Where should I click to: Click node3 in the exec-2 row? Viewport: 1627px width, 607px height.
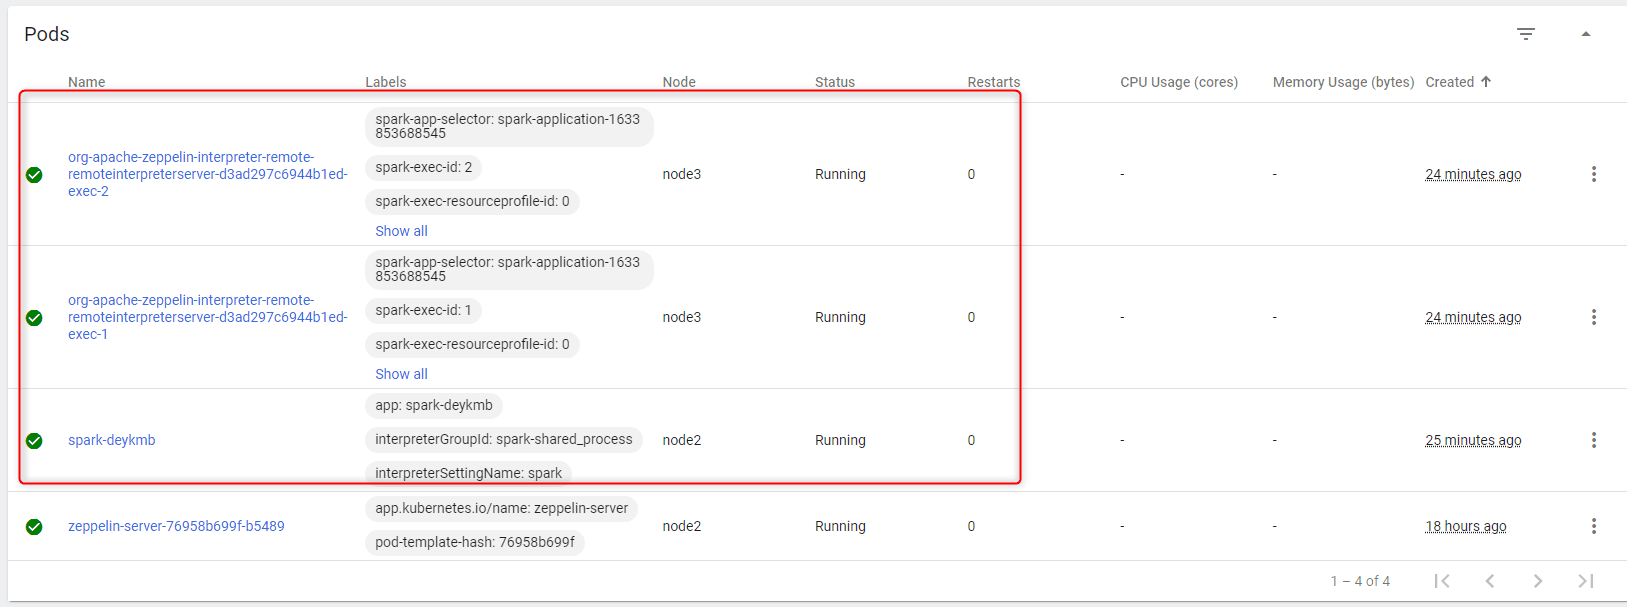[x=682, y=174]
